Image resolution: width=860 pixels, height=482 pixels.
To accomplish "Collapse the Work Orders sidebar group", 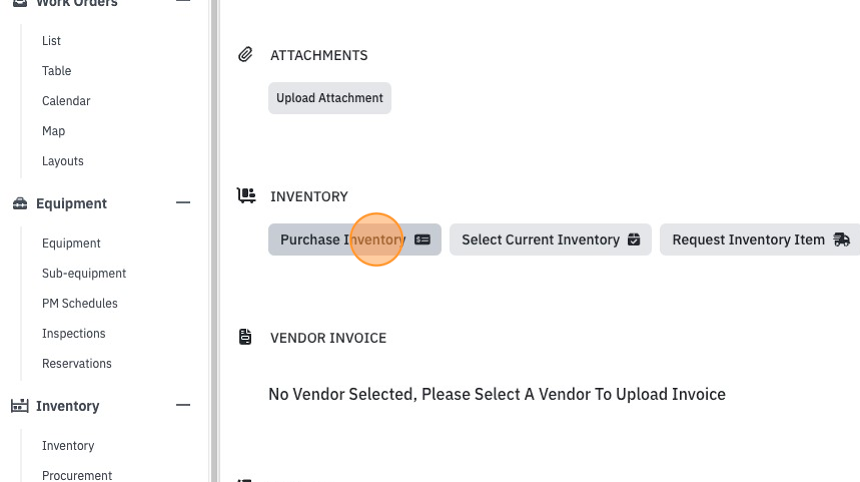I will [x=183, y=2].
